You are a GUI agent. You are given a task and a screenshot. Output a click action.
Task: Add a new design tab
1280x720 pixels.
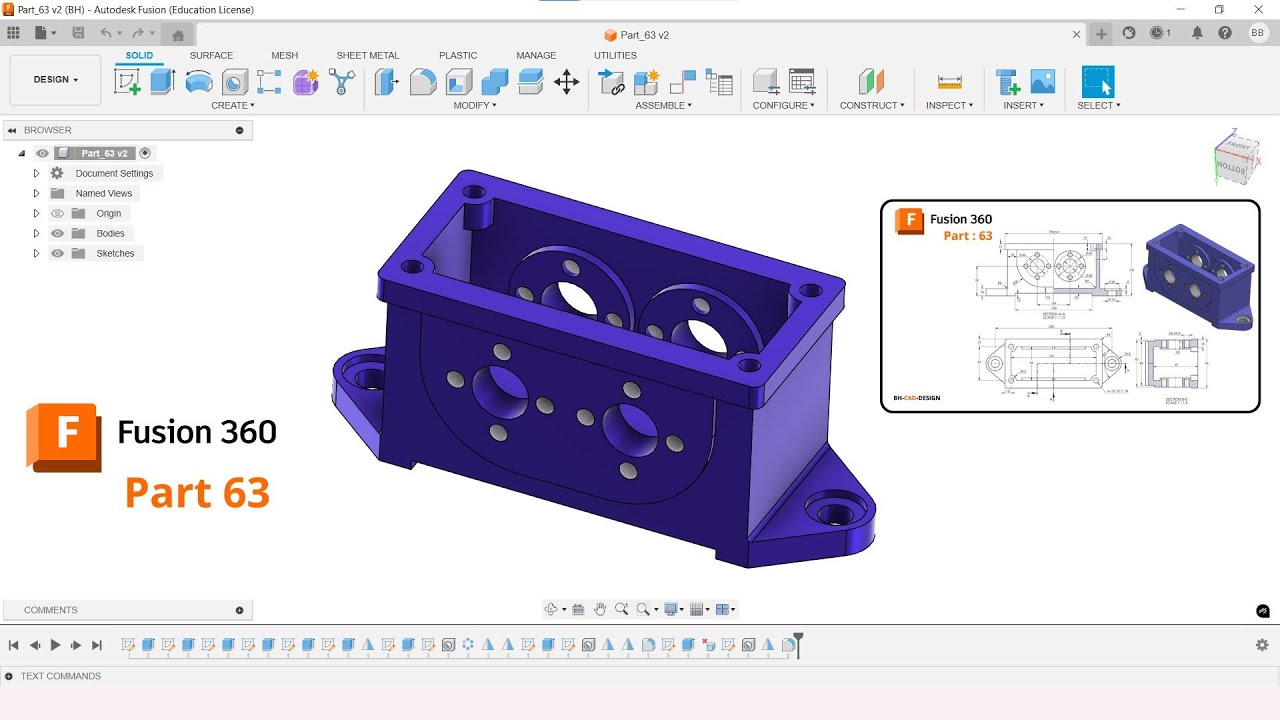(x=1101, y=34)
